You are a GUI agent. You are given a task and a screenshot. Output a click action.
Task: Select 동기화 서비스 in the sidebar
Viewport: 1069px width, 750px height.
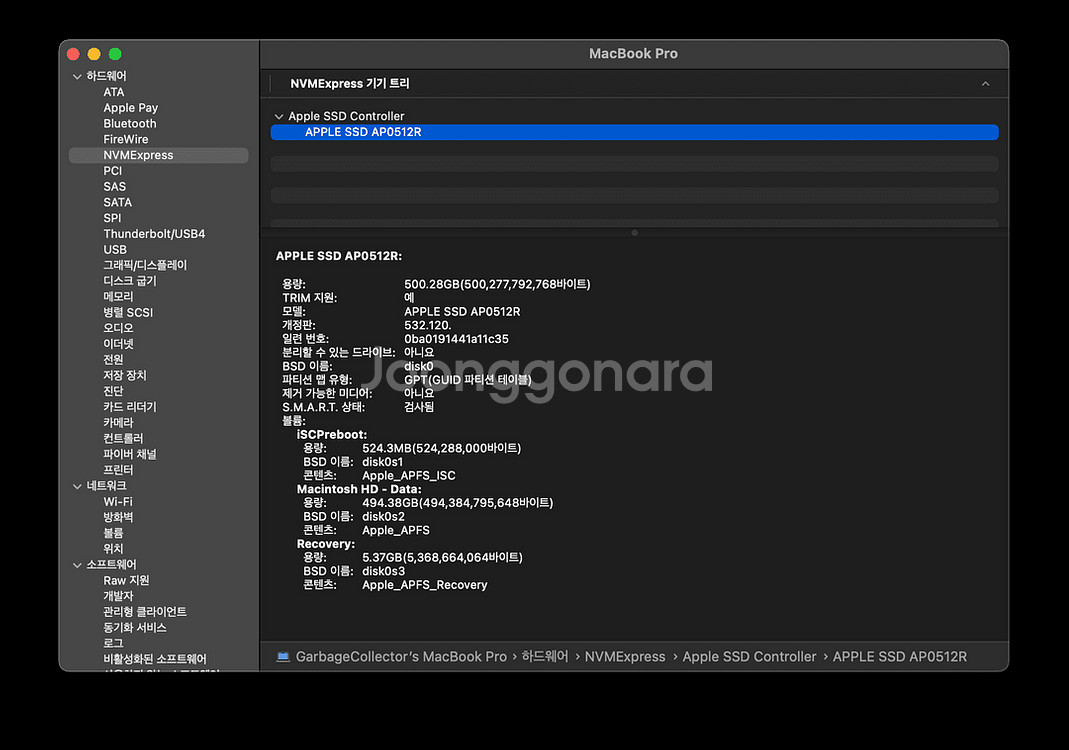pyautogui.click(x=134, y=627)
